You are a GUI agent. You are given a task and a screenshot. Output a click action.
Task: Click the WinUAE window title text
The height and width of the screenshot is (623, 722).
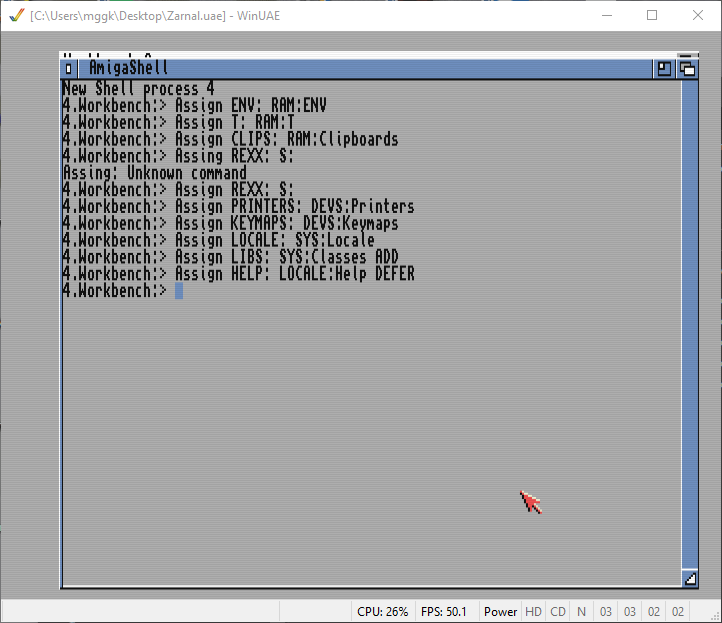click(155, 16)
